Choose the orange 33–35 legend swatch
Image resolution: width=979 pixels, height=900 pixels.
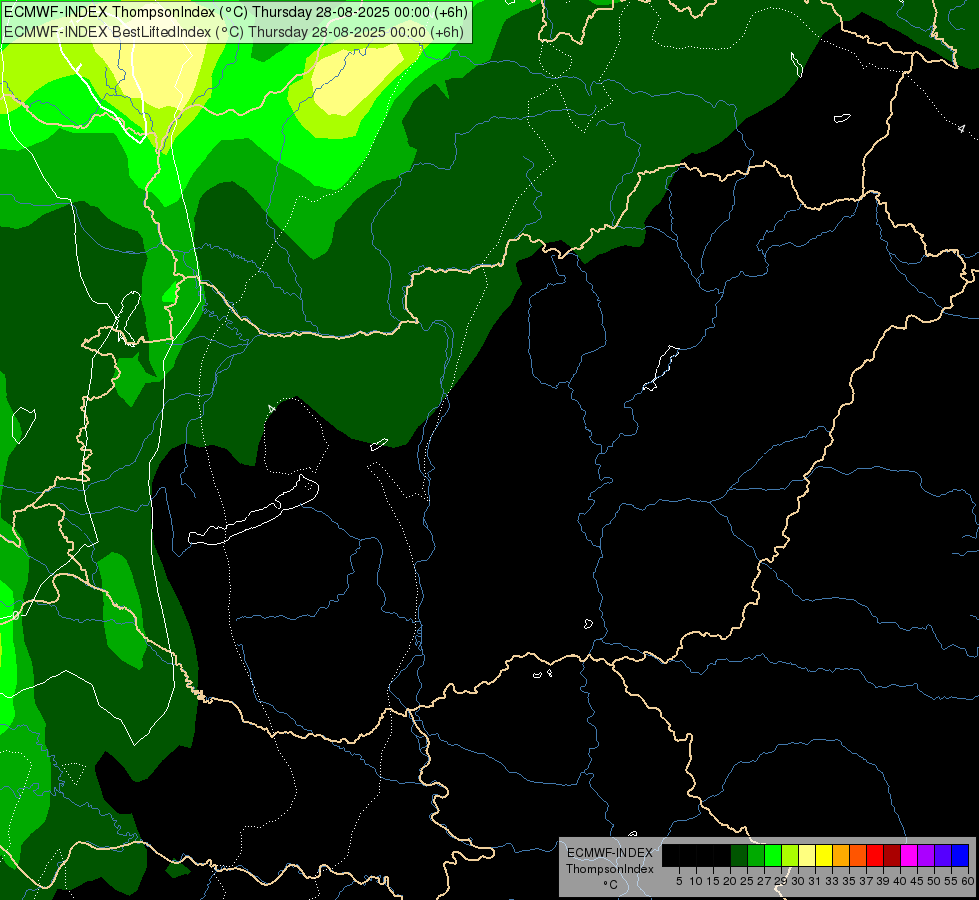(x=841, y=855)
